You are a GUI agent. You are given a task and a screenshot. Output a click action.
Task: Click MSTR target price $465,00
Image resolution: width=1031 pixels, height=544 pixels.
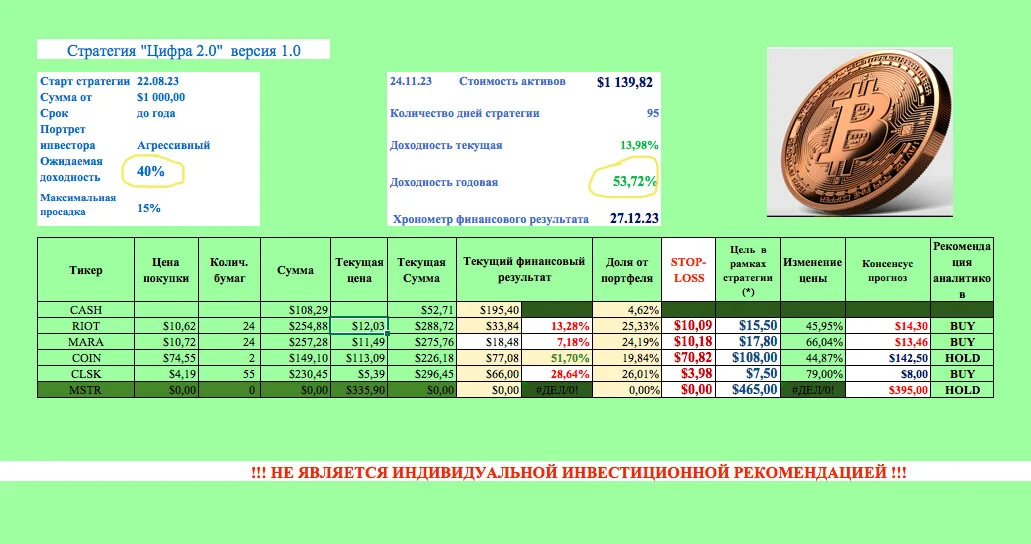coord(748,389)
